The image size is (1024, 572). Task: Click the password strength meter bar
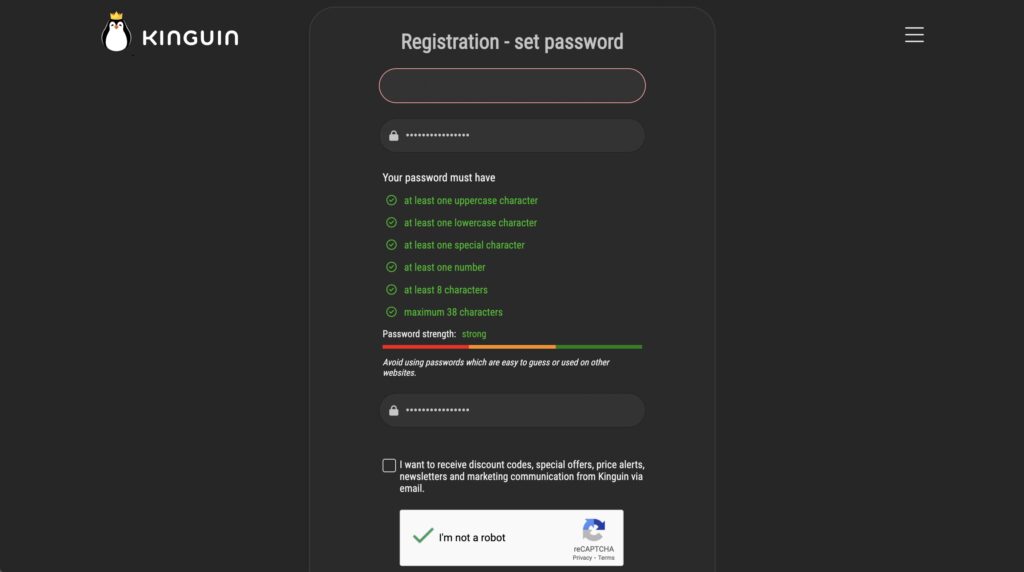click(x=512, y=347)
